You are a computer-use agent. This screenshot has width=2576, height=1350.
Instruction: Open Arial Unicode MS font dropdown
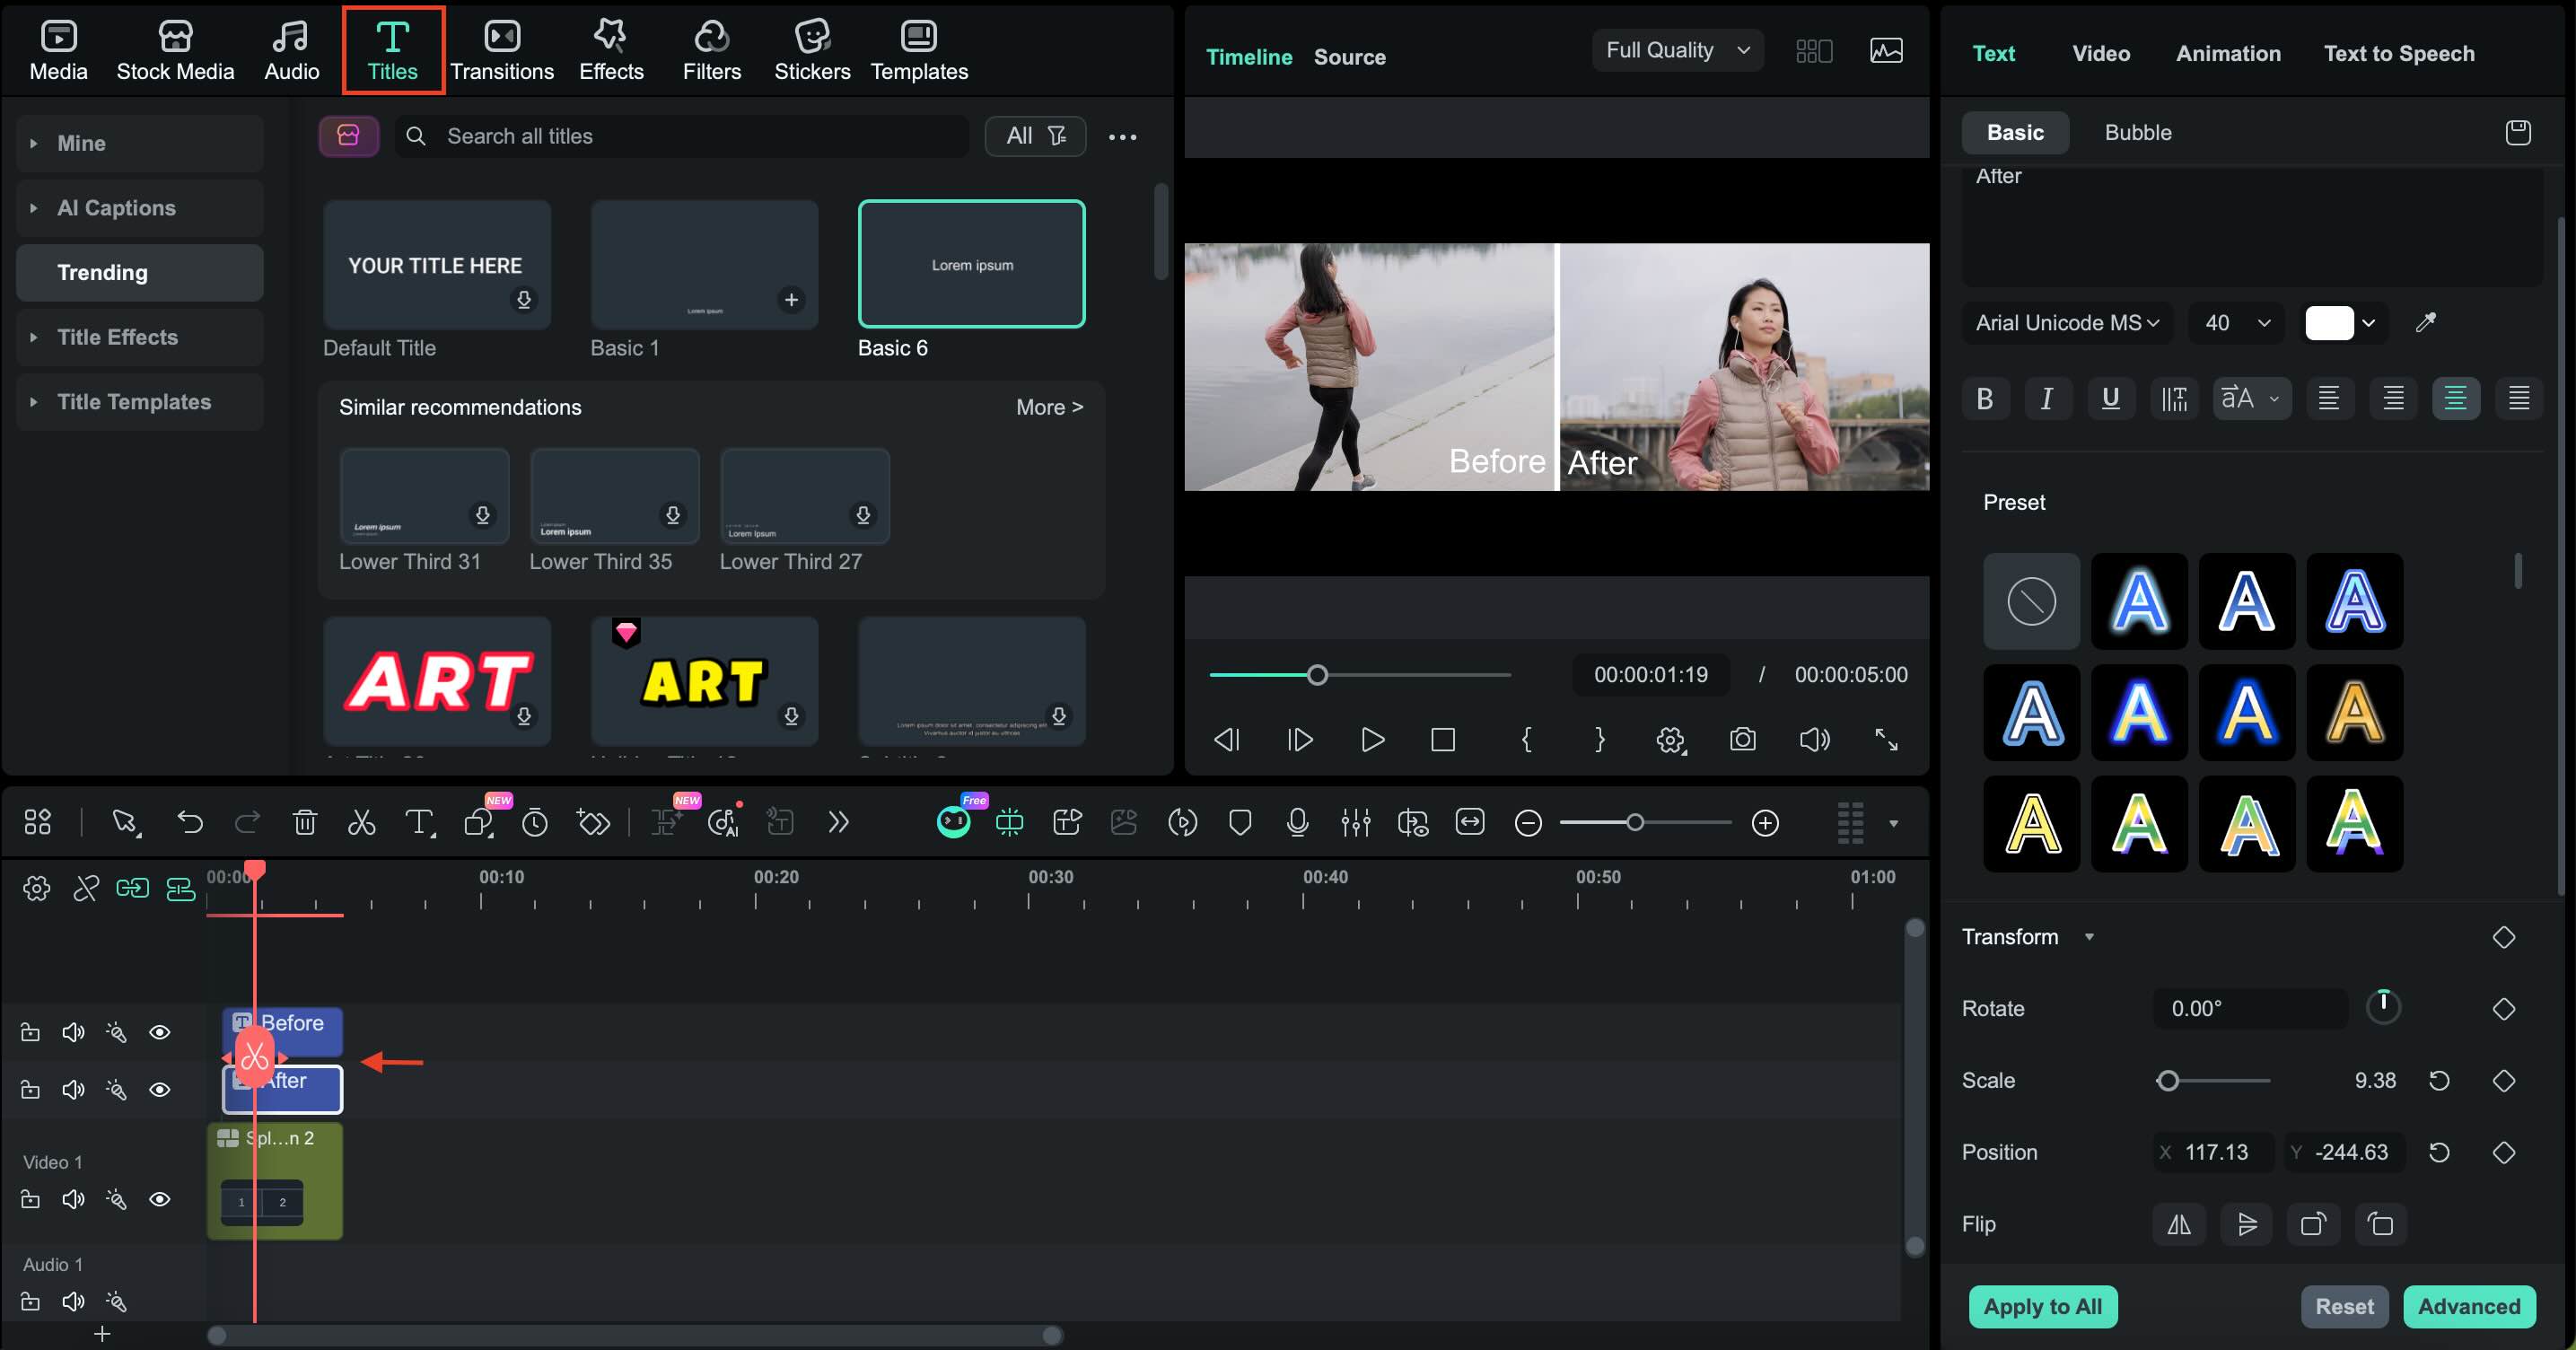pos(2066,323)
